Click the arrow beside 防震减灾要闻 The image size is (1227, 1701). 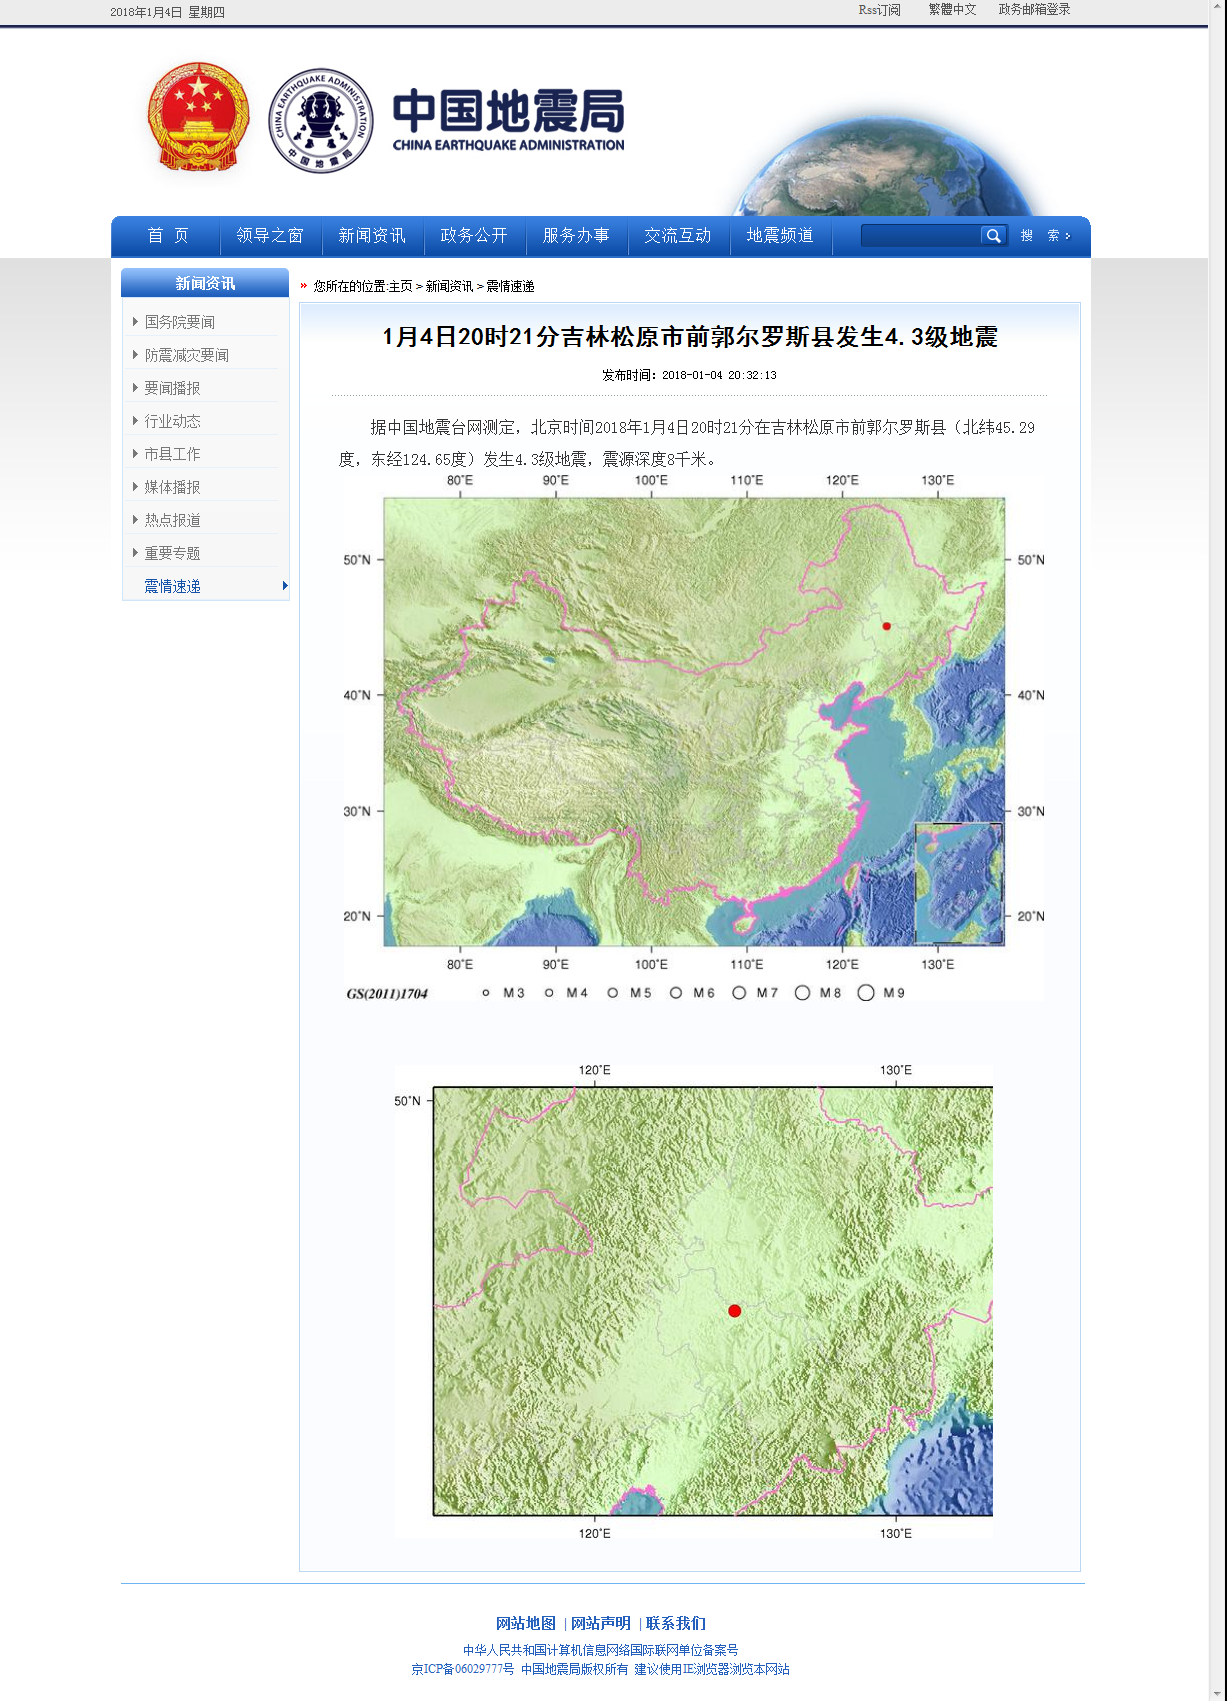pyautogui.click(x=135, y=354)
